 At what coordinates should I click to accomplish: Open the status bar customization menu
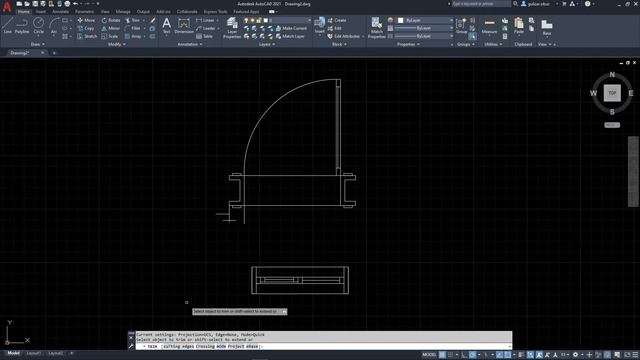pos(635,355)
